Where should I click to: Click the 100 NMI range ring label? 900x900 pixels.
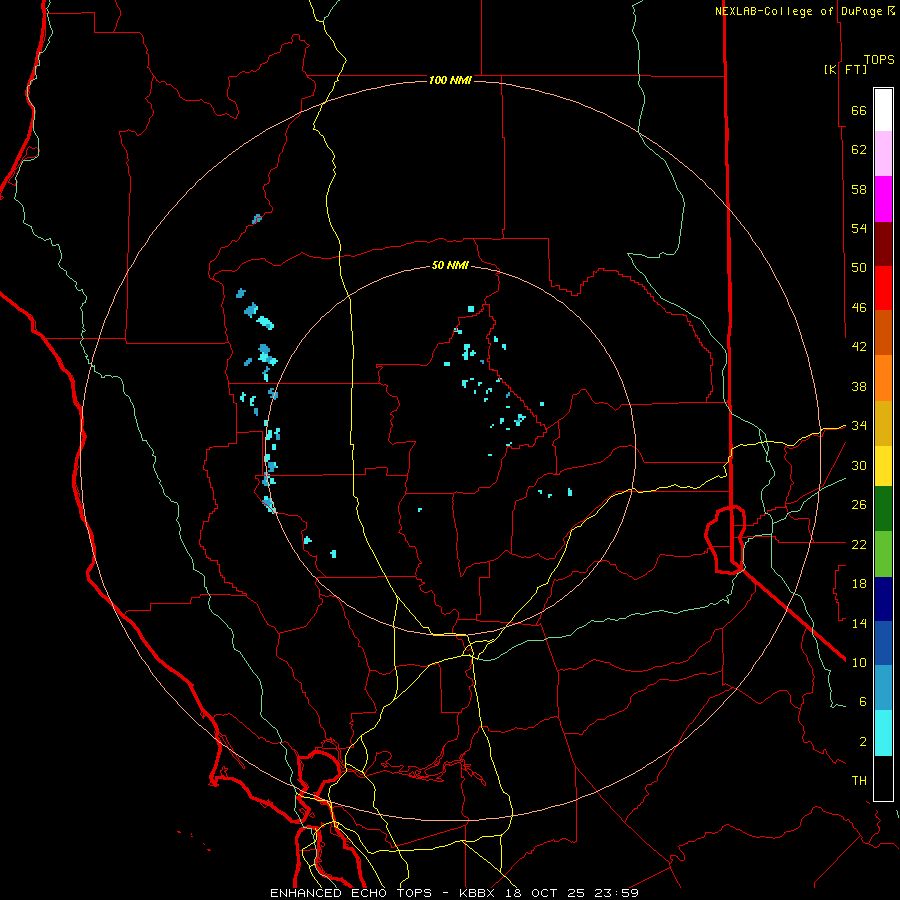click(450, 80)
